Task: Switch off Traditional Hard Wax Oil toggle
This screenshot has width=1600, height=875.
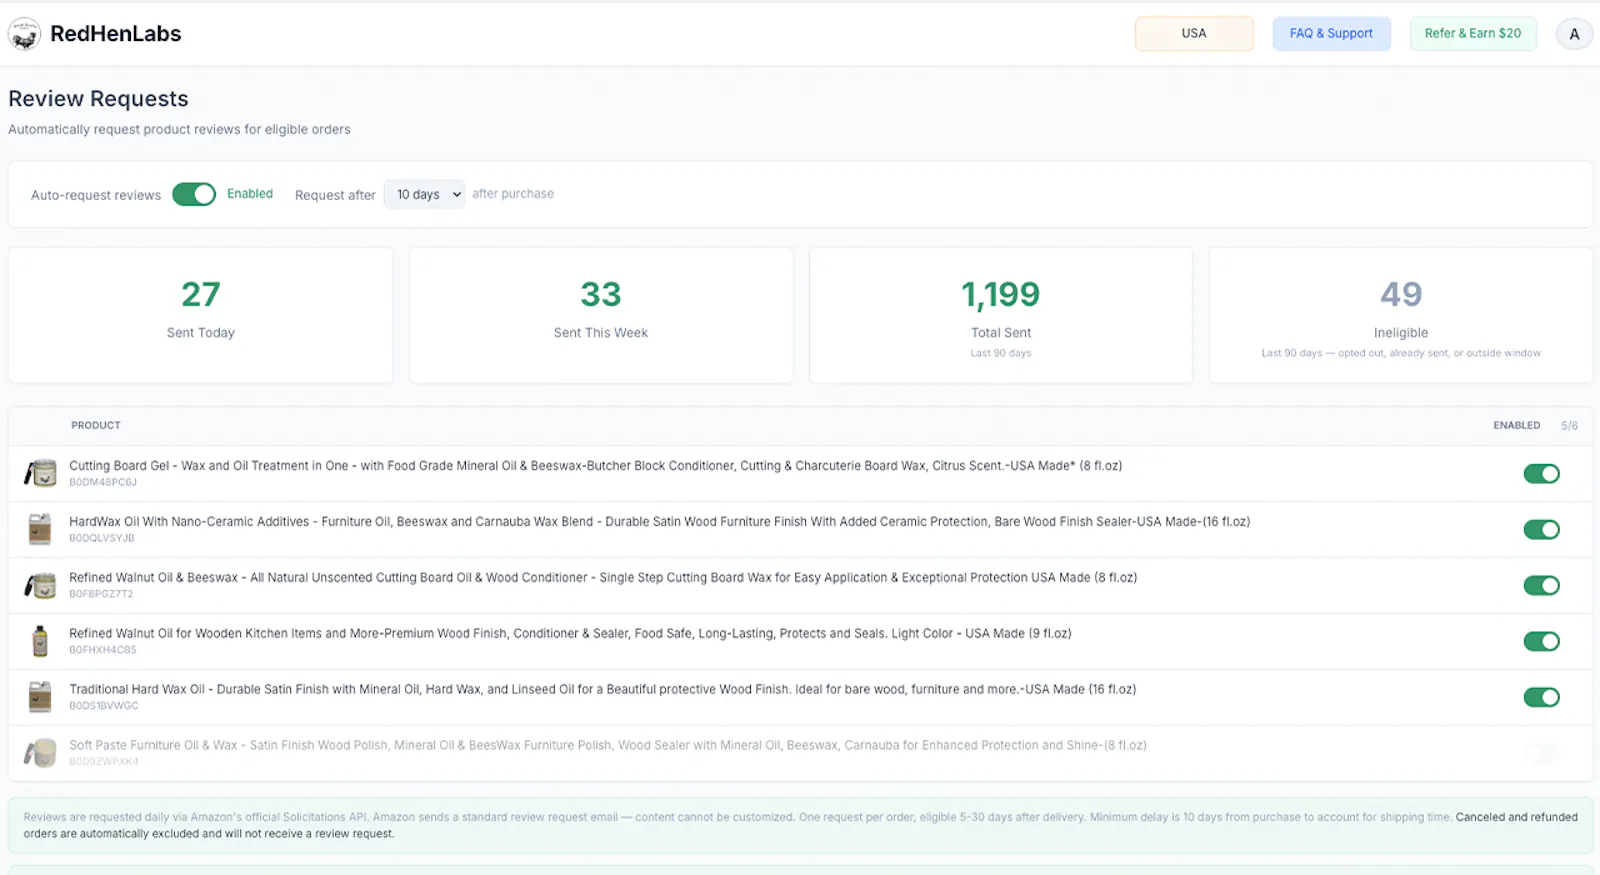Action: click(1541, 698)
